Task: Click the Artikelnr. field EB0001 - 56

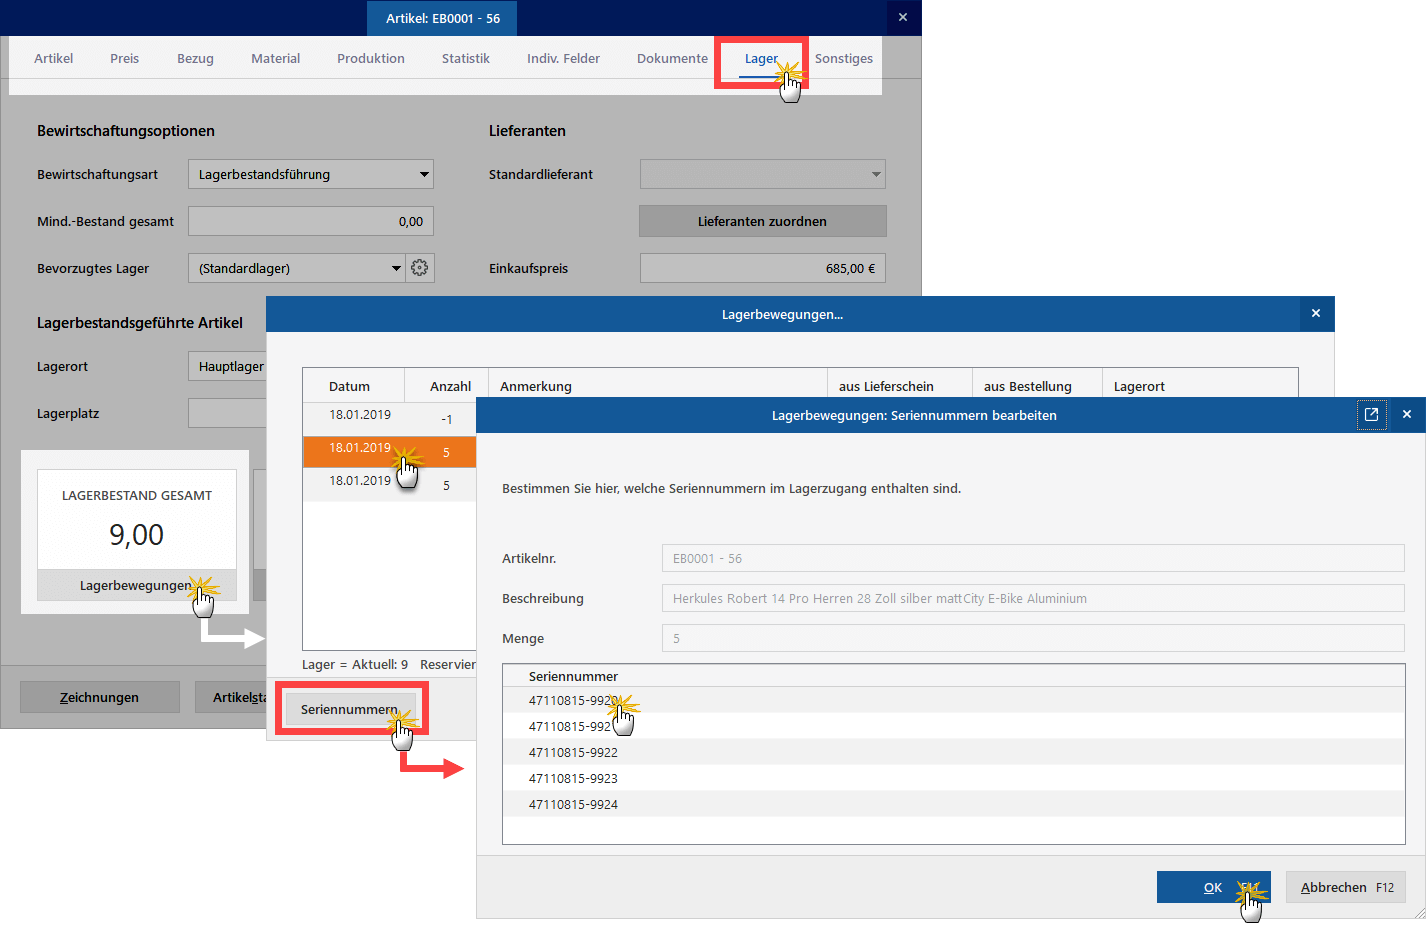Action: point(1033,558)
